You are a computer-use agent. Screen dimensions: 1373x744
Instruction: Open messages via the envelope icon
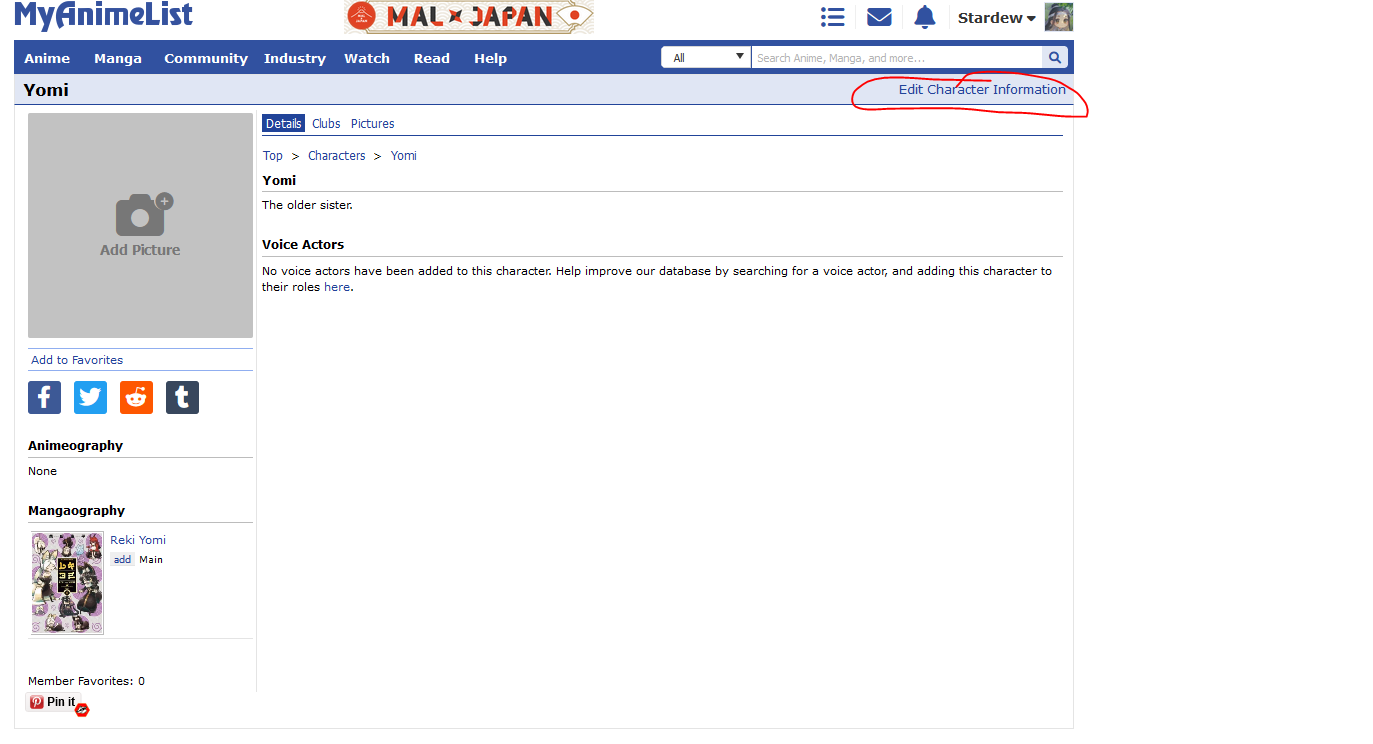[879, 17]
